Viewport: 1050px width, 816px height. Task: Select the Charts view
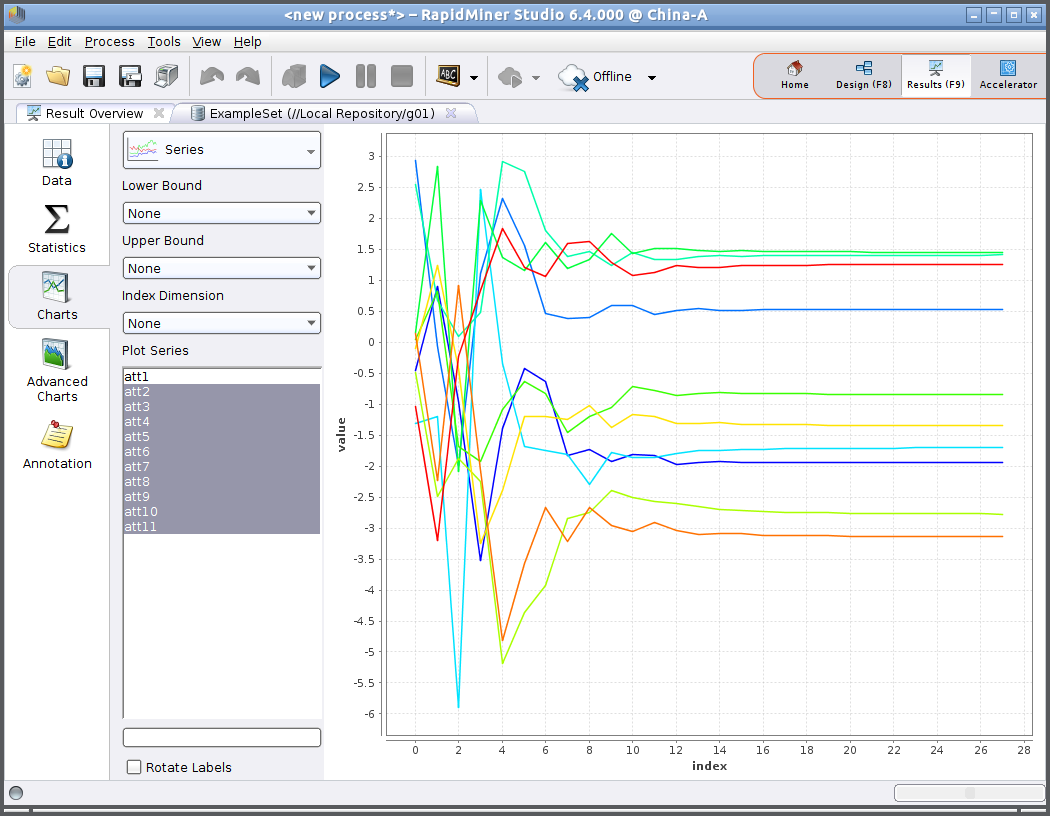coord(57,297)
